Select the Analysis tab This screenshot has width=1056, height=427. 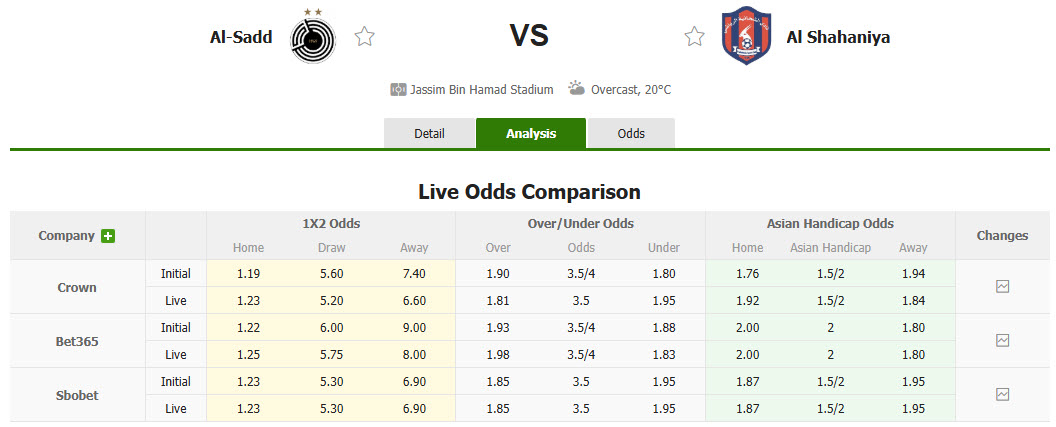point(531,133)
